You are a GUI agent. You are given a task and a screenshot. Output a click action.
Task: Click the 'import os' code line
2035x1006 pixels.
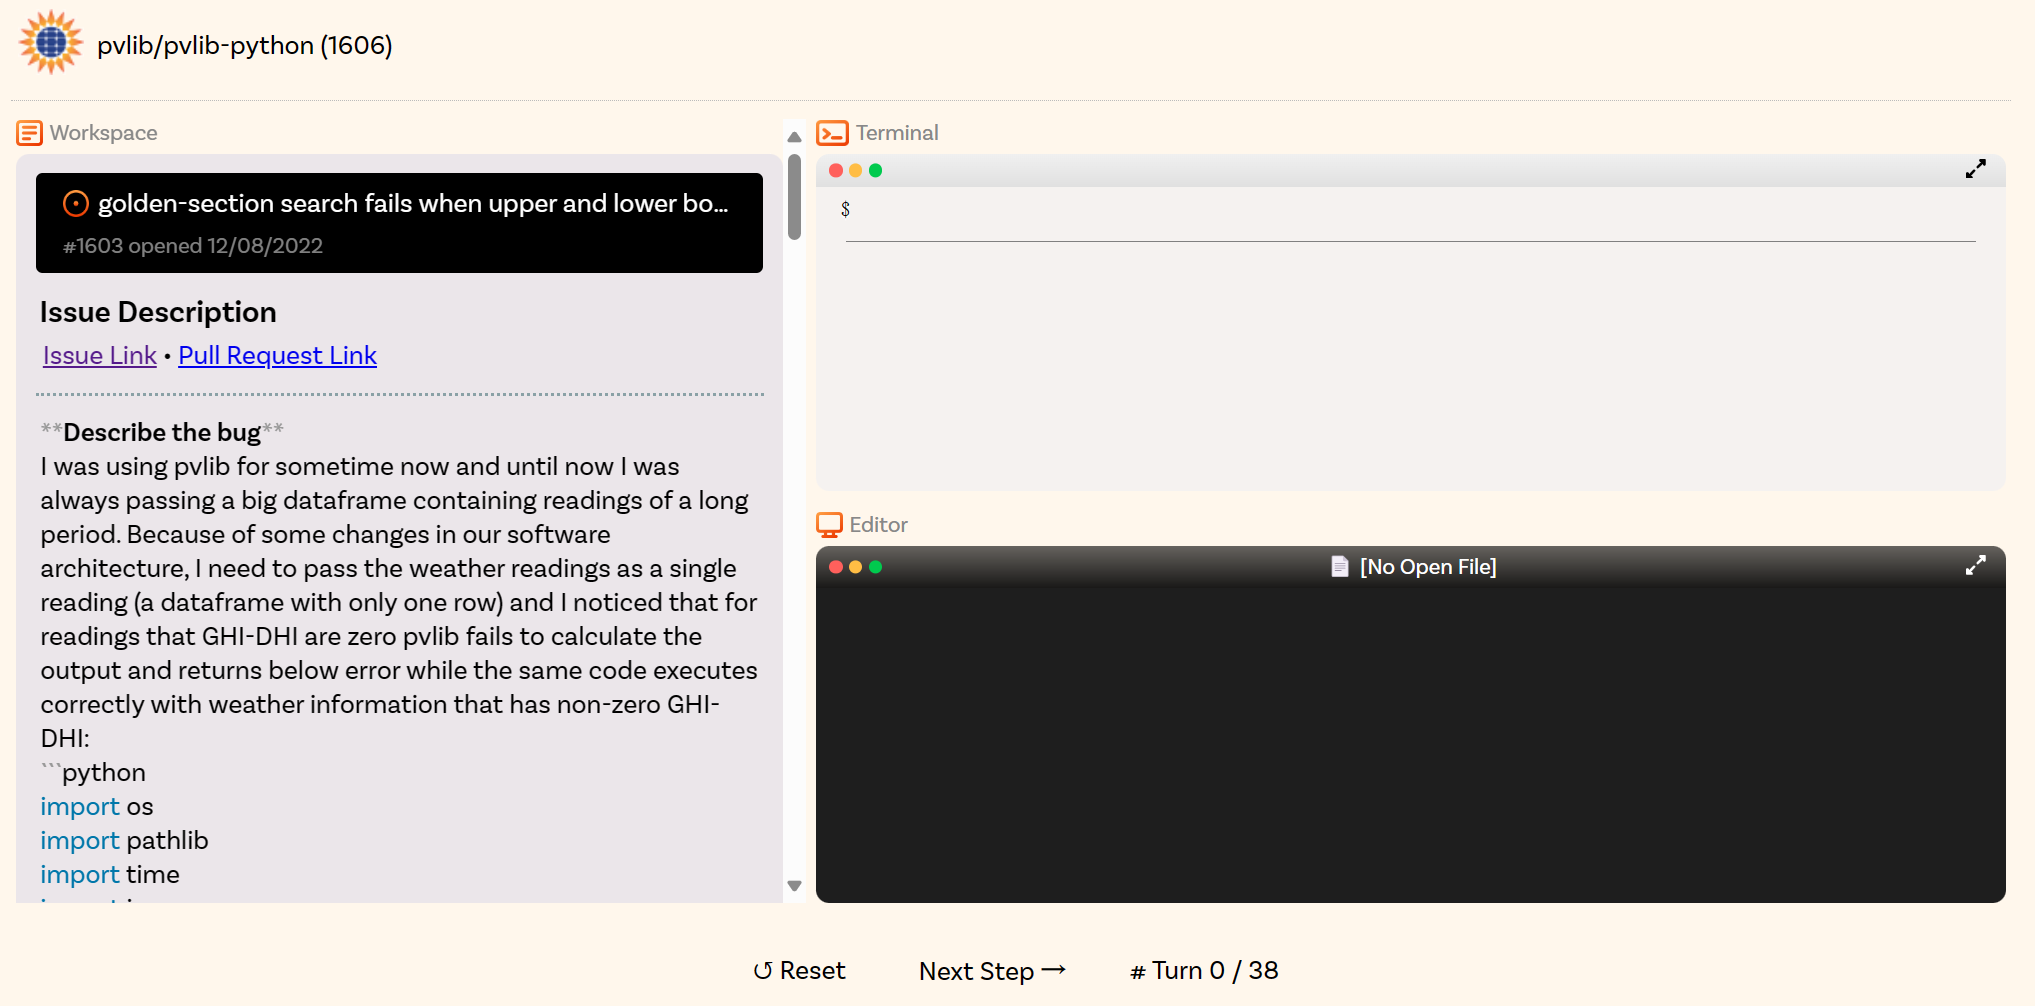click(97, 807)
